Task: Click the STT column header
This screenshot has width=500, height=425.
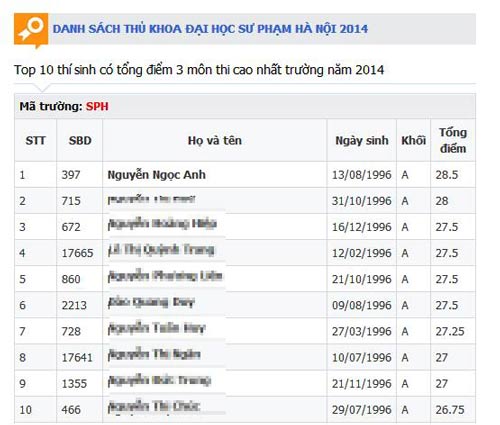Action: (x=35, y=140)
